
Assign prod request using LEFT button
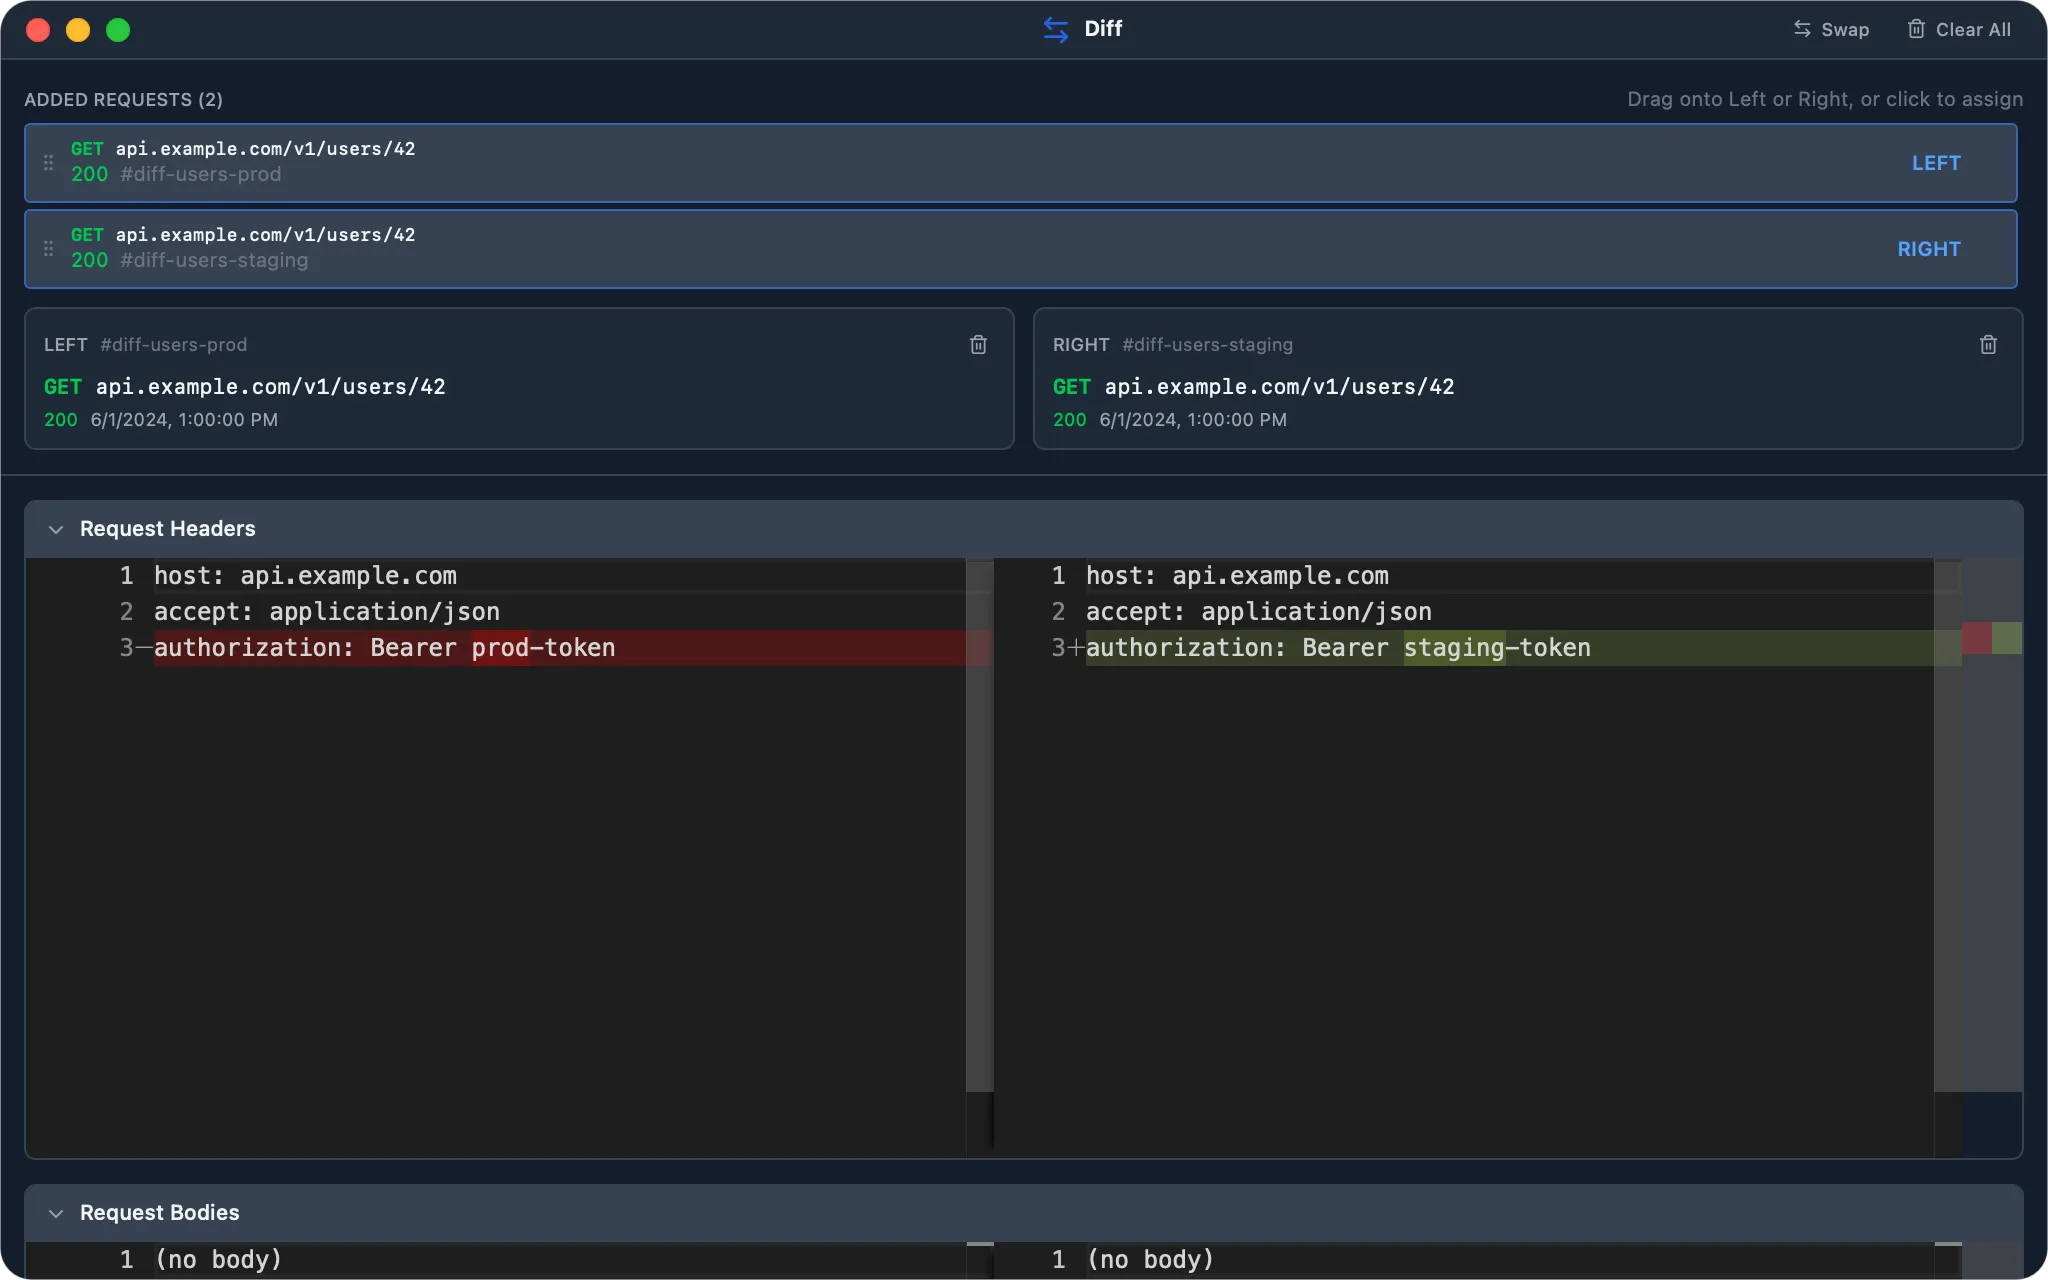click(1936, 163)
